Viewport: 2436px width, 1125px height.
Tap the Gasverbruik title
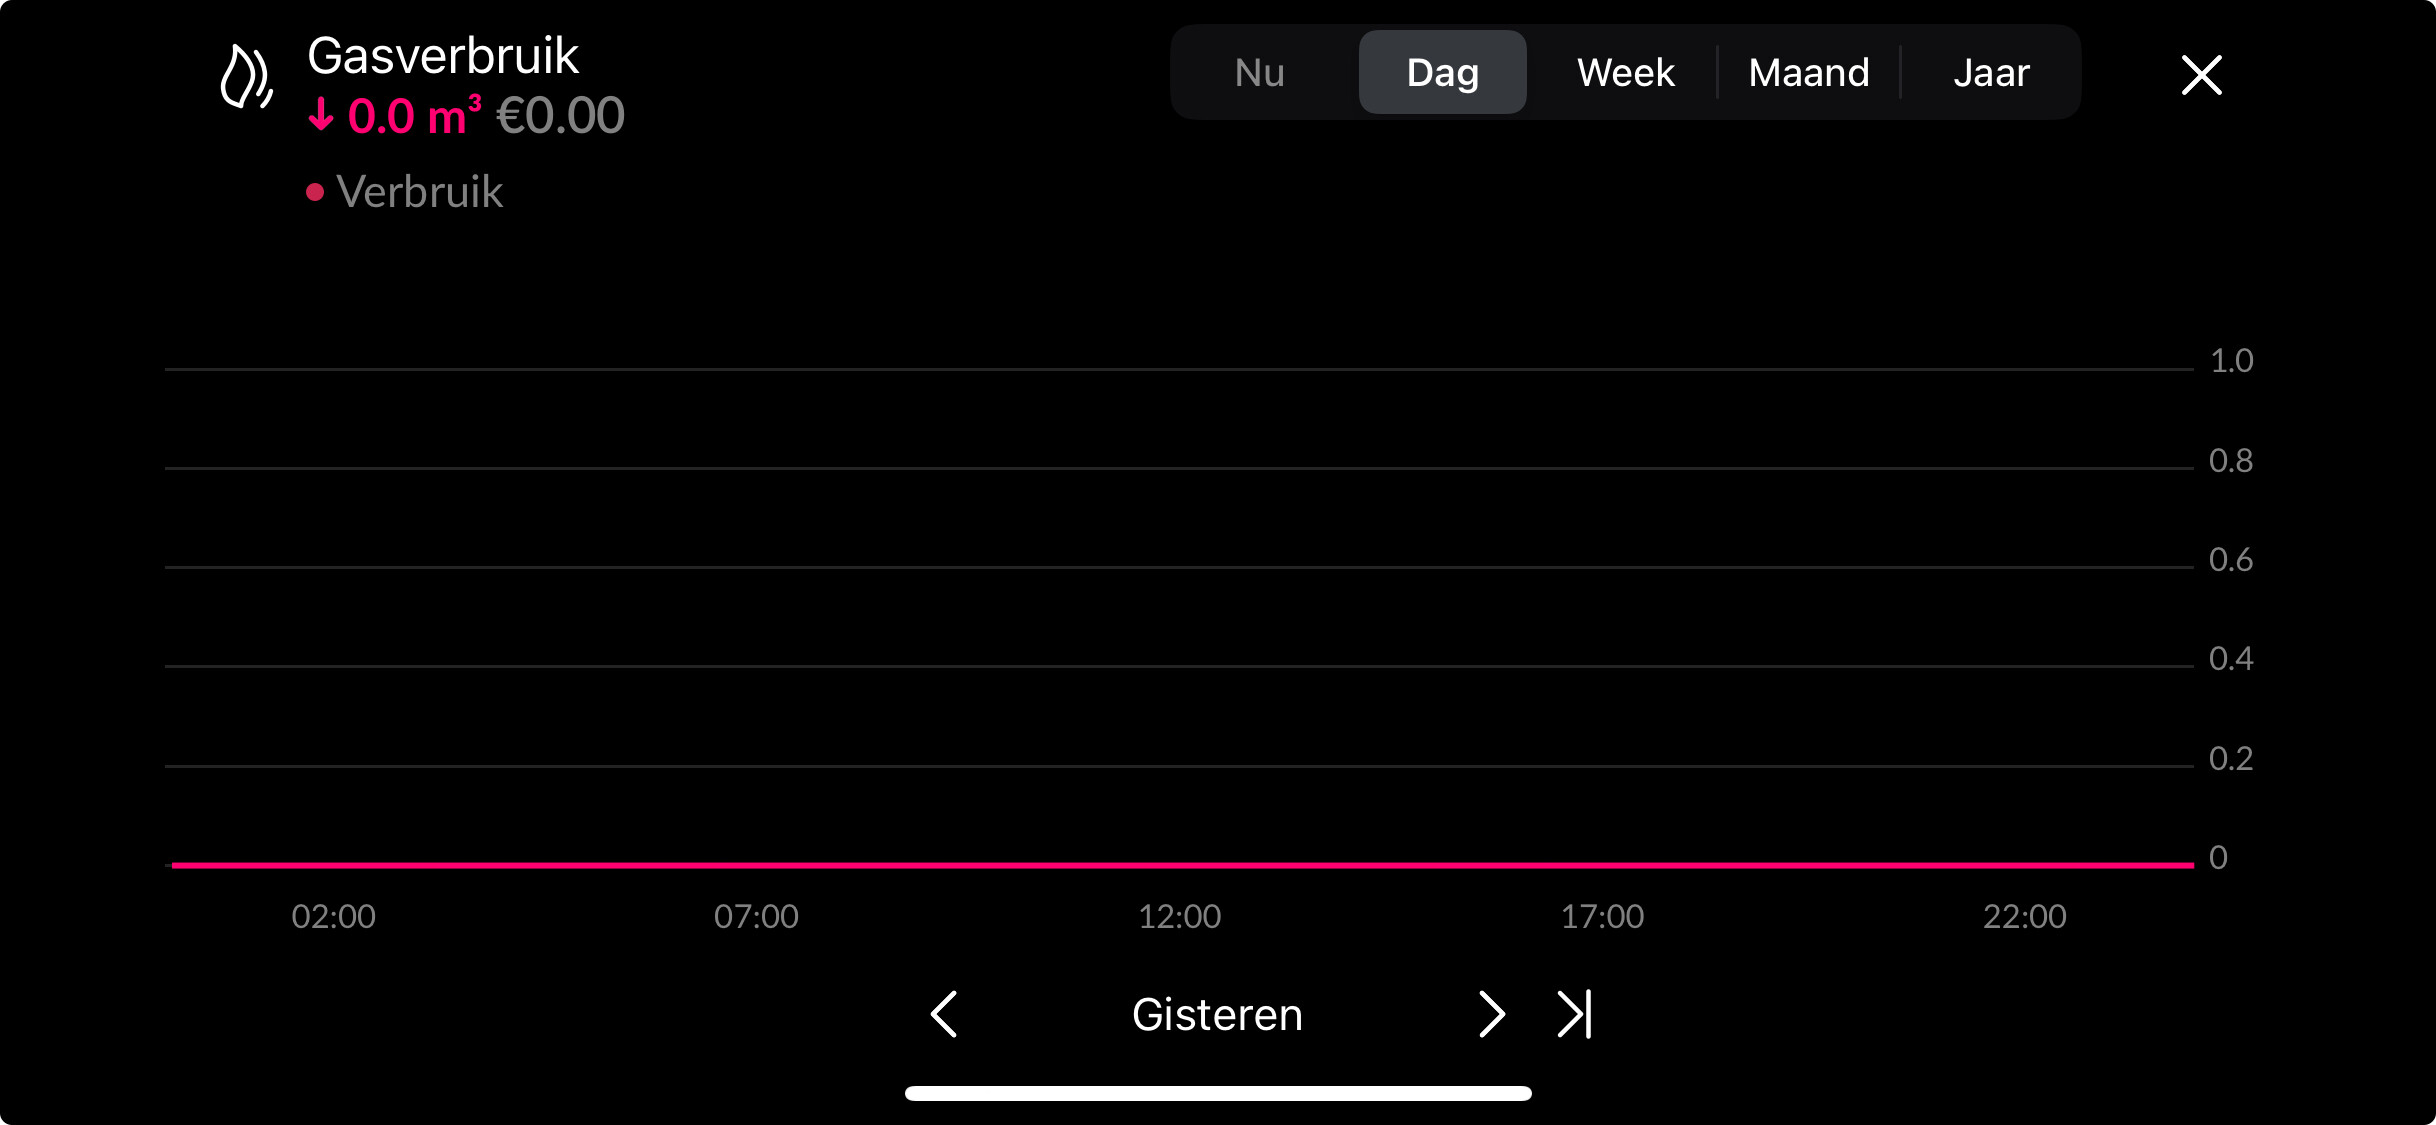443,56
